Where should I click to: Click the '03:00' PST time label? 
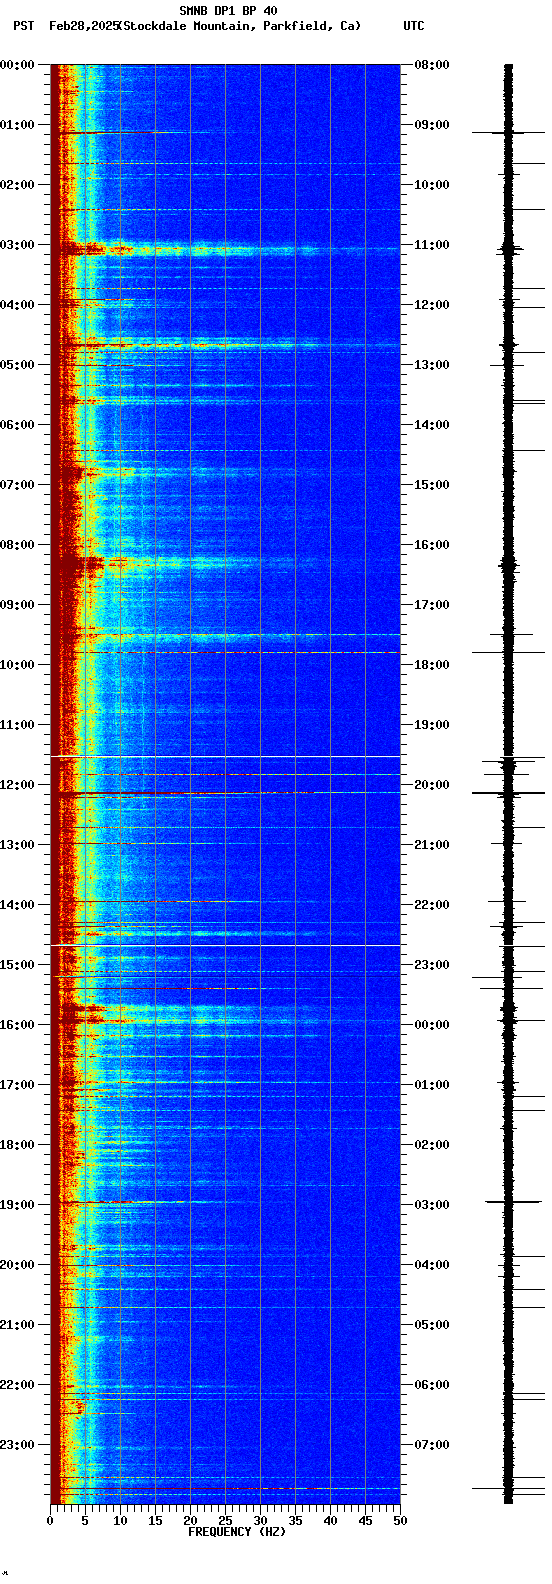[17, 245]
